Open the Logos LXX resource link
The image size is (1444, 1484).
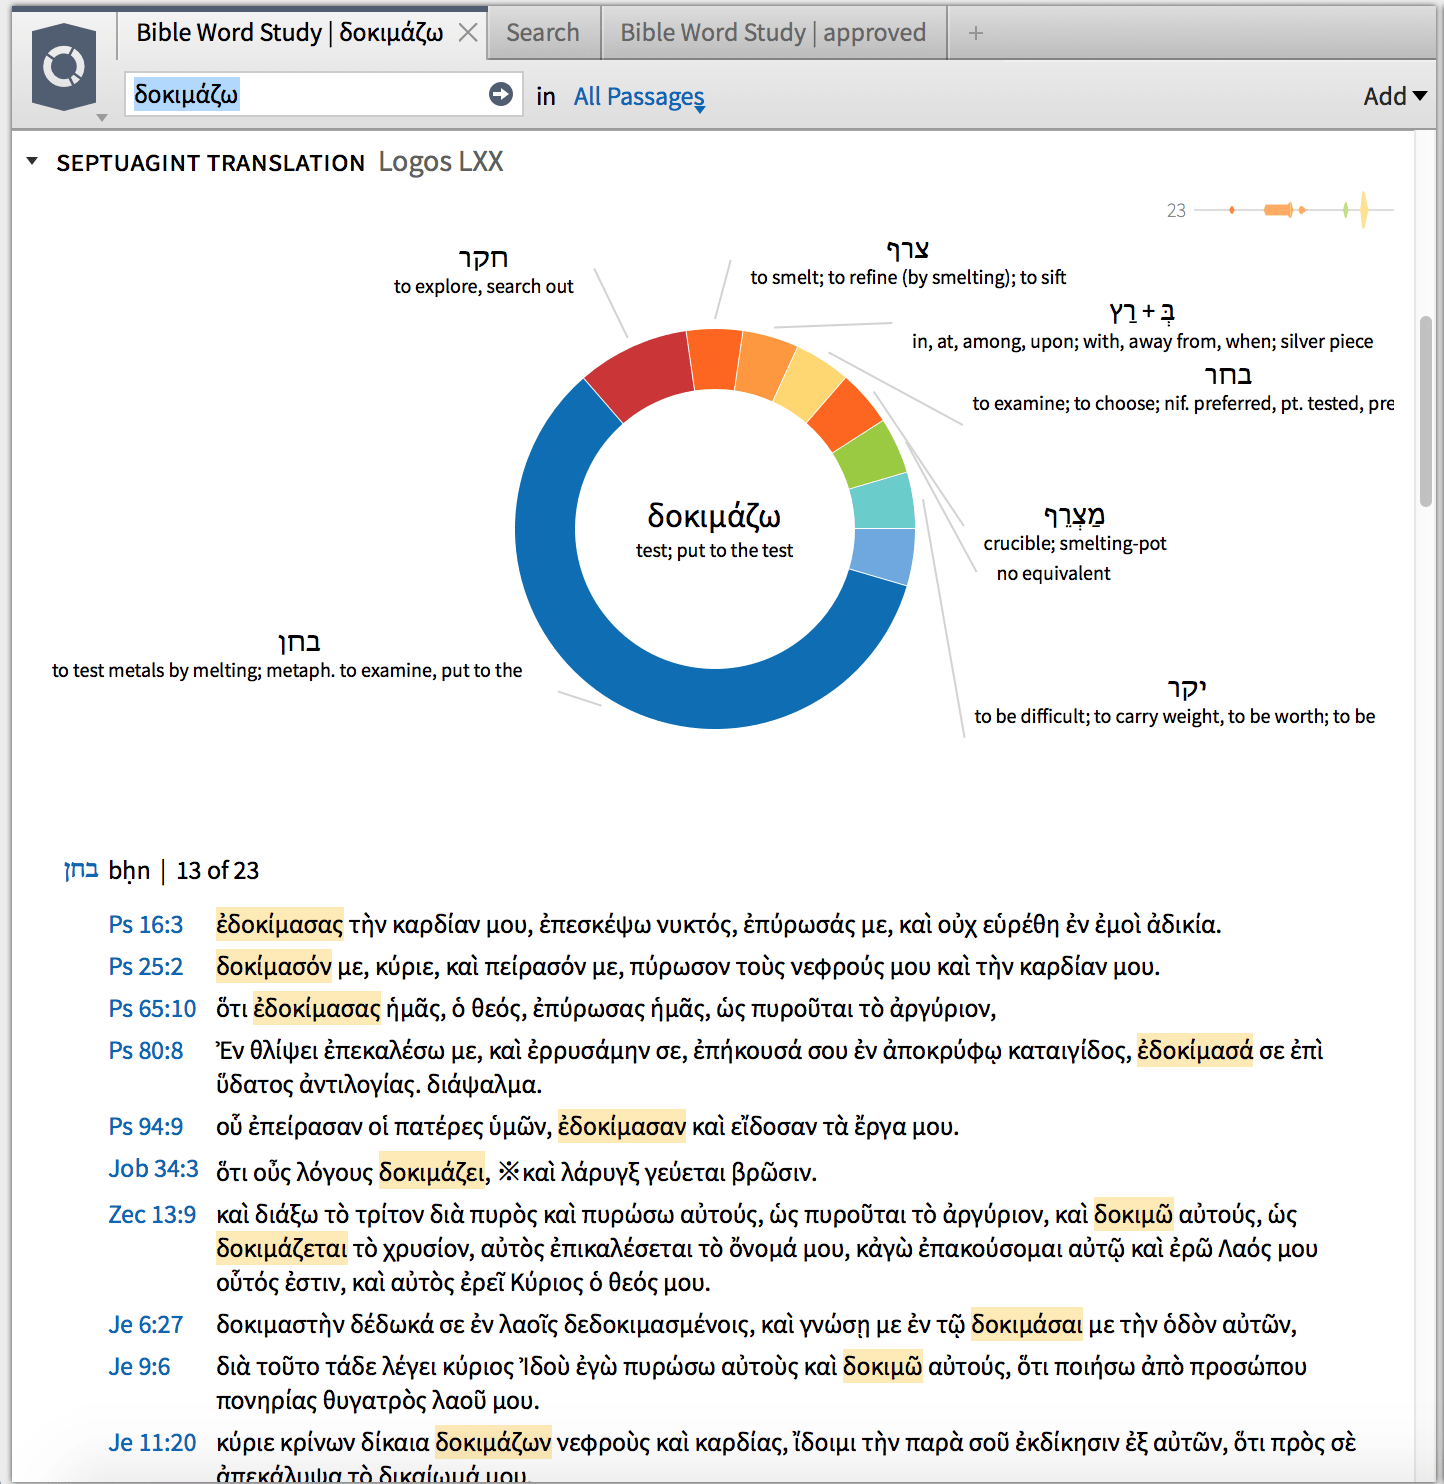[441, 162]
